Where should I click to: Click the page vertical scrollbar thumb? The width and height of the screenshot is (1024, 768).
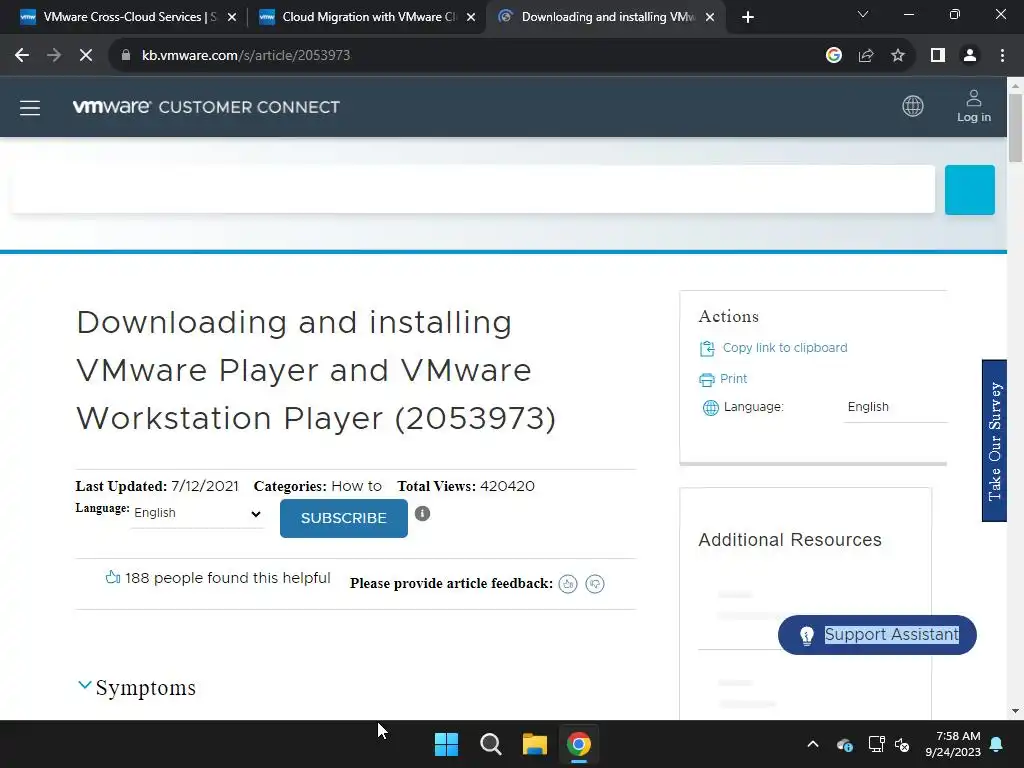pos(1015,127)
